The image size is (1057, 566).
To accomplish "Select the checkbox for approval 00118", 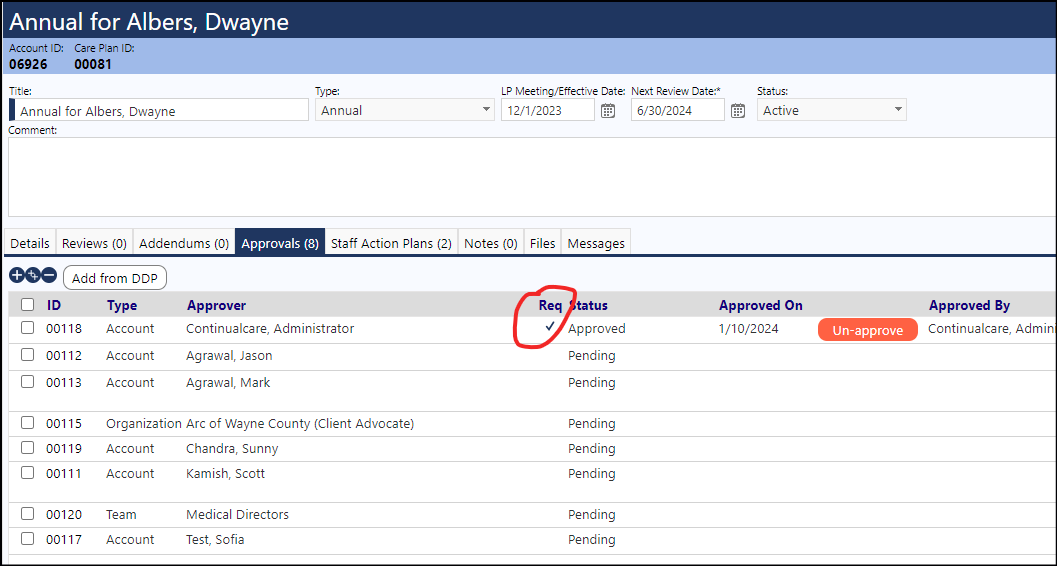I will 27,328.
